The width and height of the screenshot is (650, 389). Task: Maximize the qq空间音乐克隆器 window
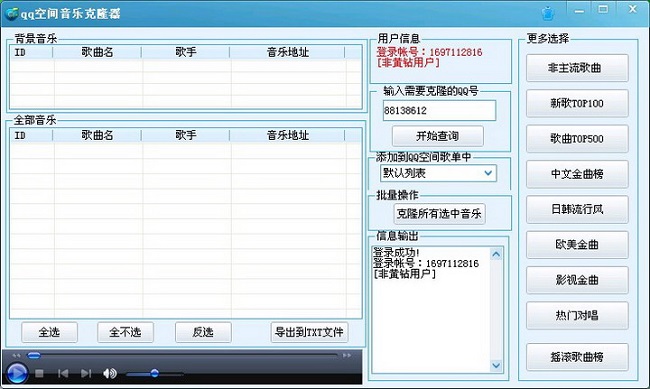[603, 9]
